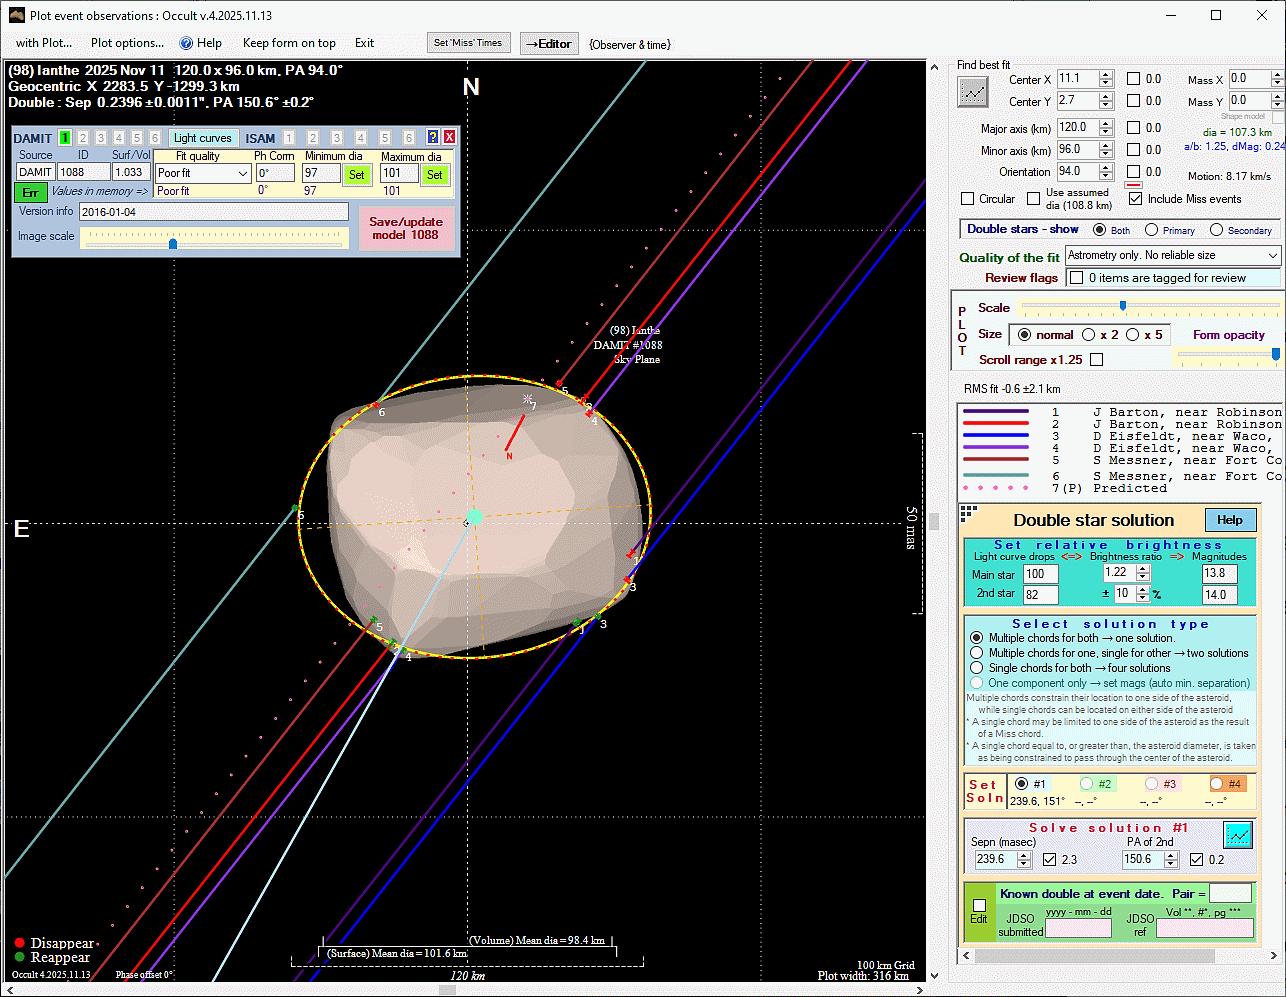This screenshot has height=997, width=1286.
Task: Select DAMIT model number 1 green box
Action: coord(65,138)
